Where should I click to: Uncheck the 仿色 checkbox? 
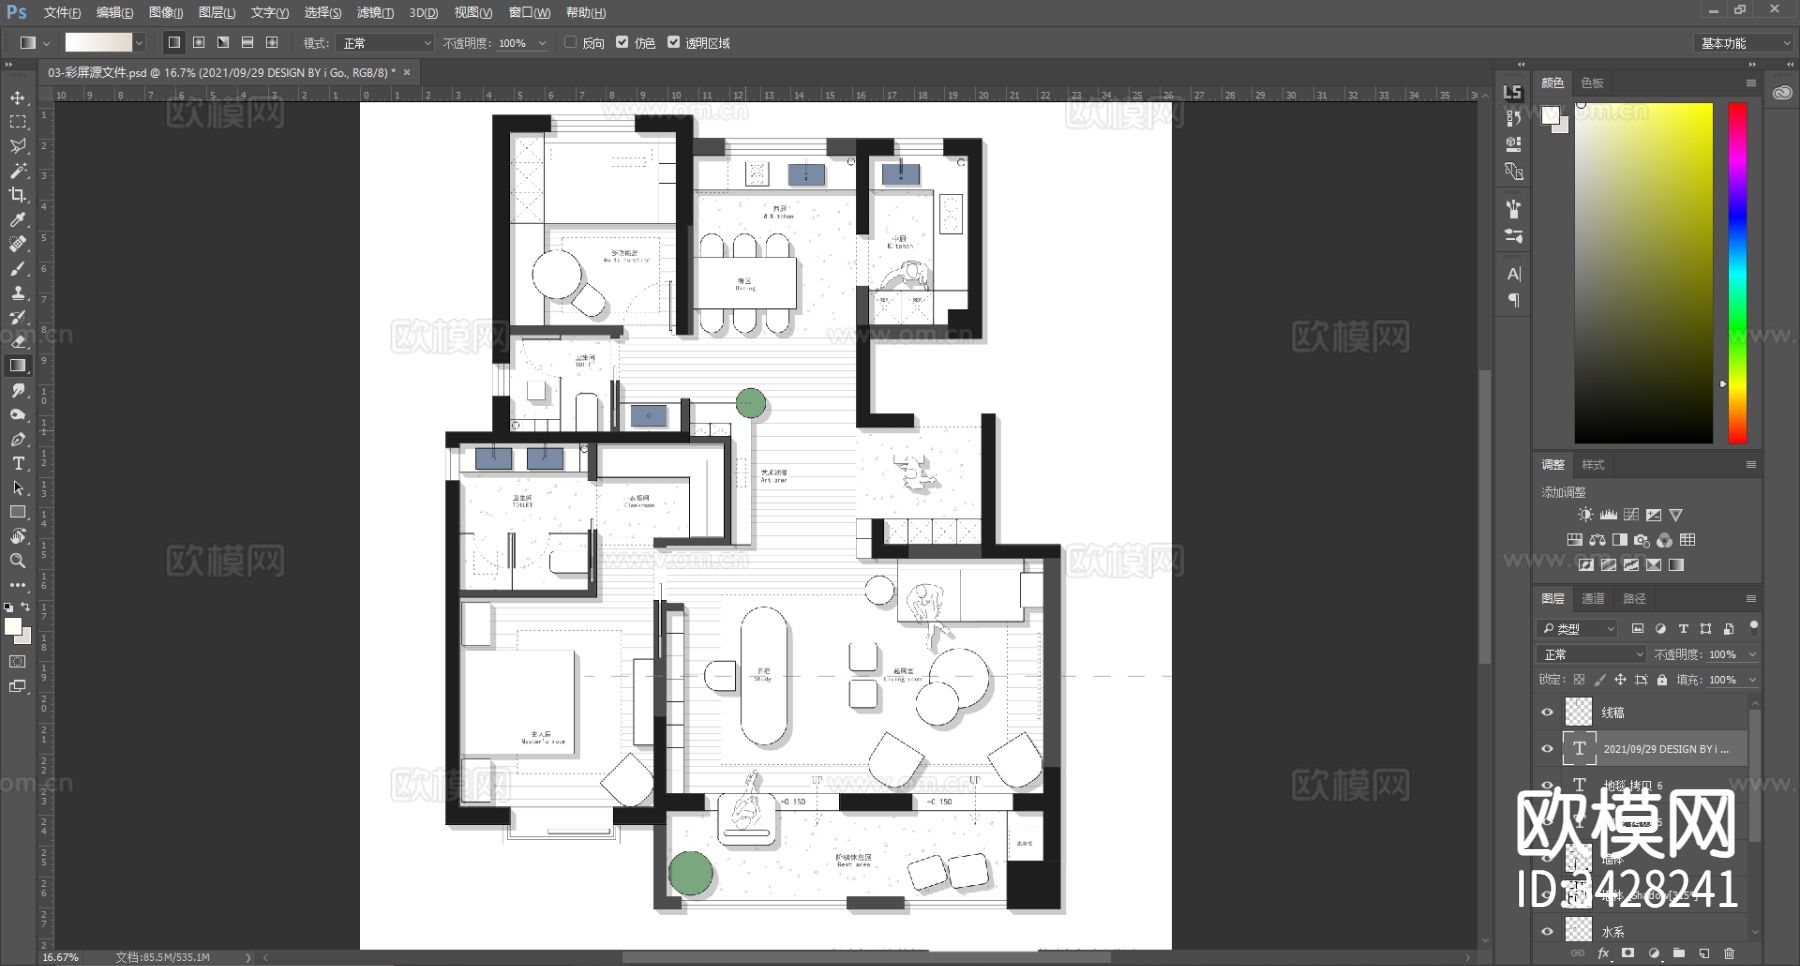(x=622, y=43)
